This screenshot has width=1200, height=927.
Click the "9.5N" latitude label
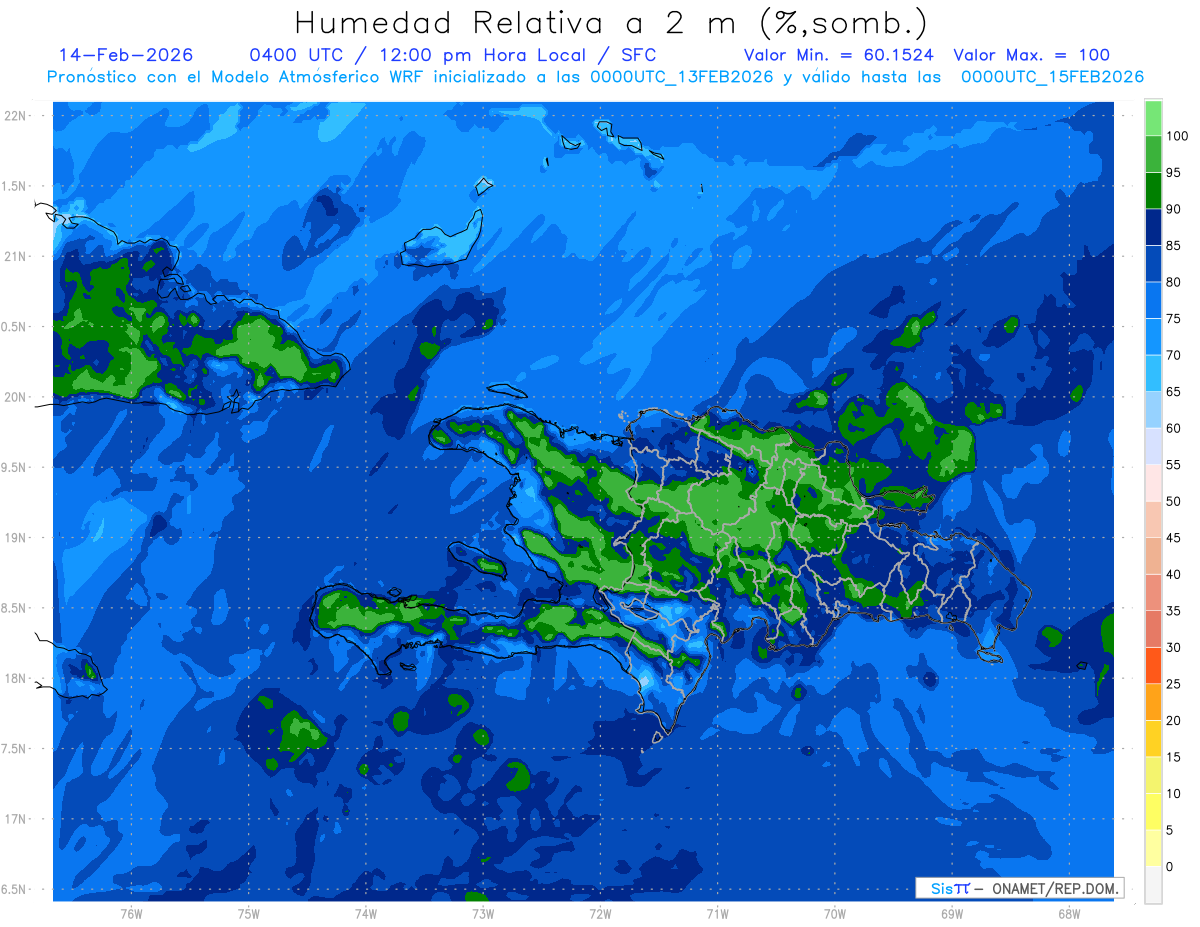(15, 467)
